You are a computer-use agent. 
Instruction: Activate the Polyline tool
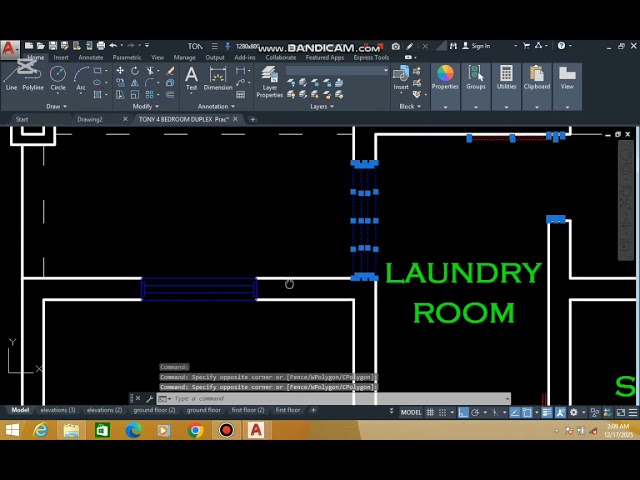pyautogui.click(x=33, y=77)
